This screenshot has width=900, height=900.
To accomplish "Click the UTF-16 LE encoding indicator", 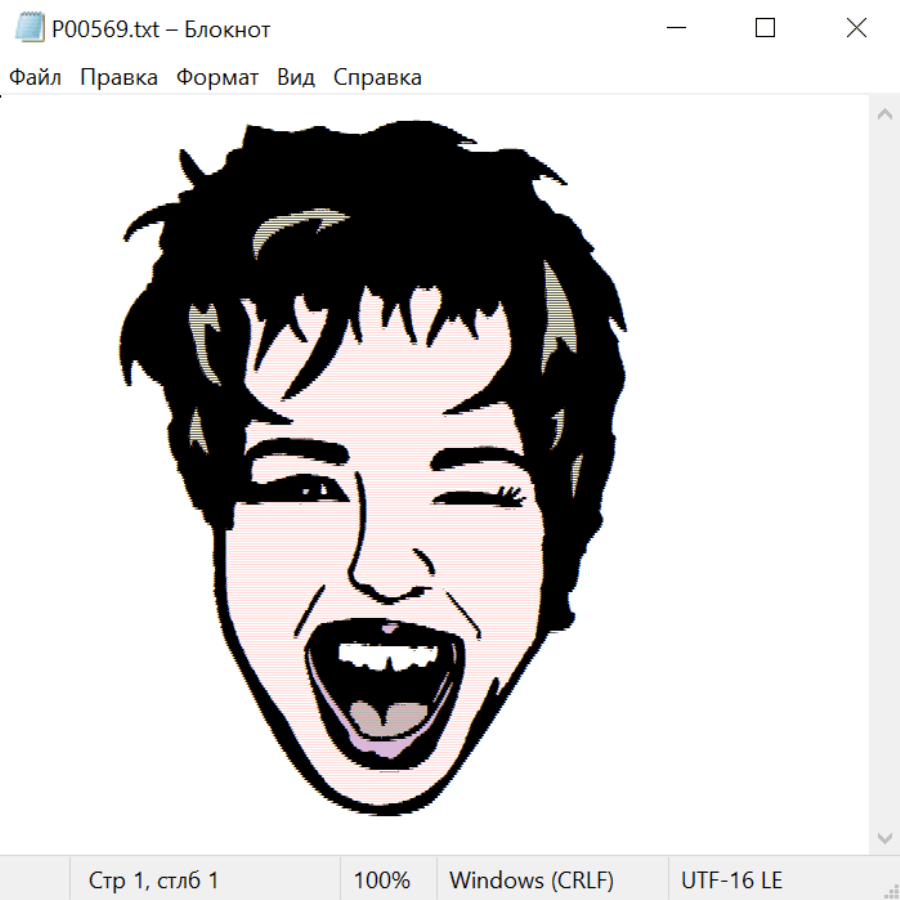I will (x=732, y=881).
